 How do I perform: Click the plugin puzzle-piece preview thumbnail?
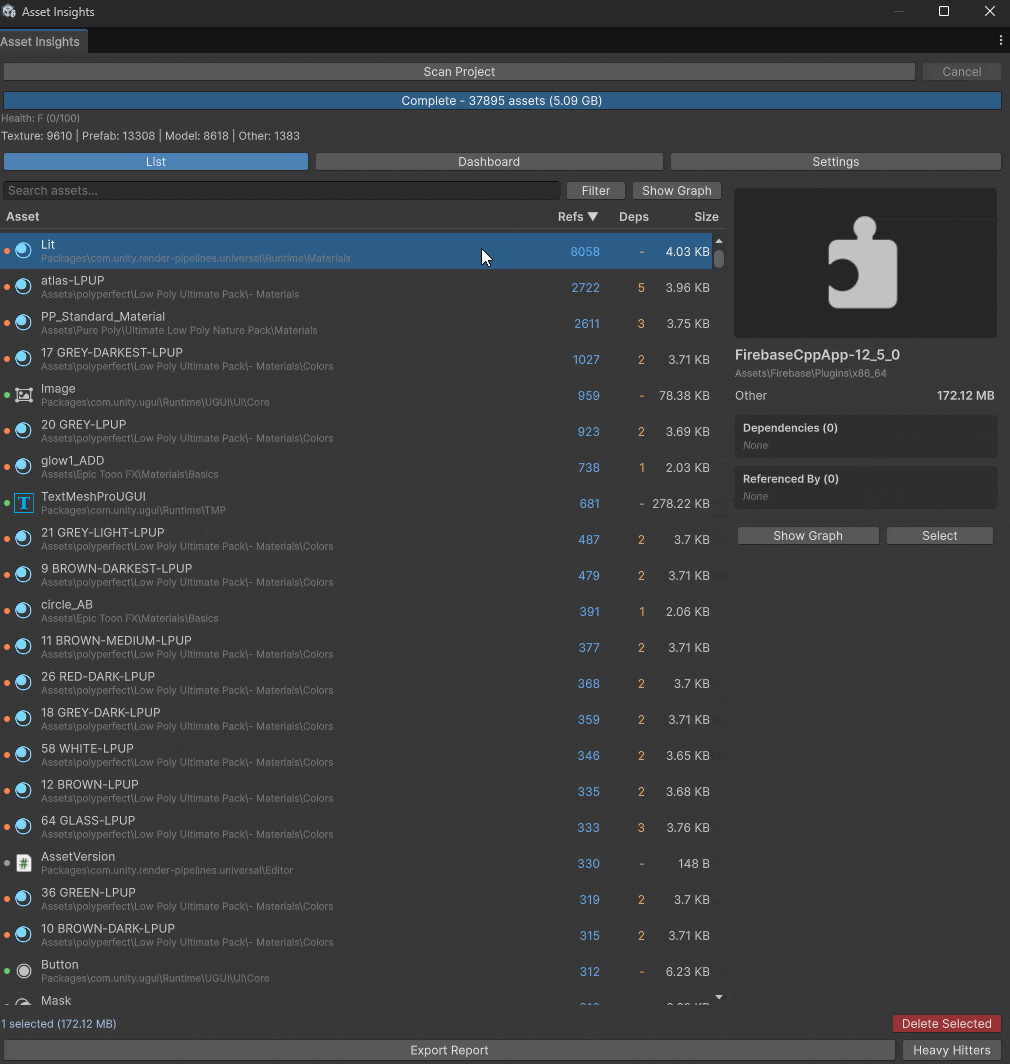[x=865, y=263]
